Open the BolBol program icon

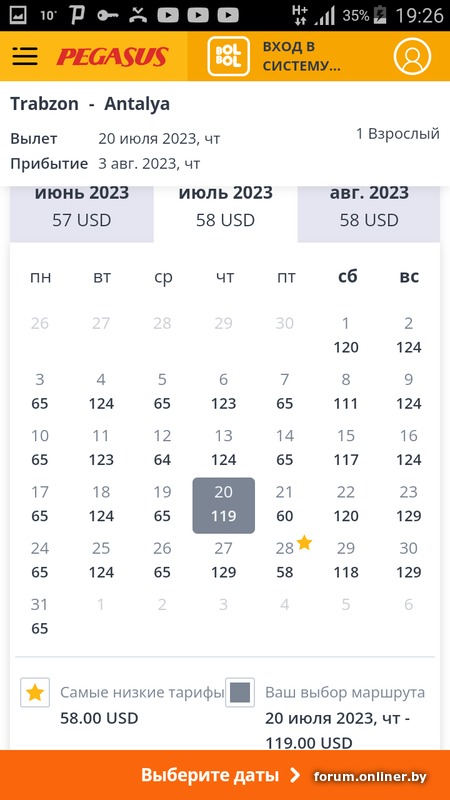[229, 56]
